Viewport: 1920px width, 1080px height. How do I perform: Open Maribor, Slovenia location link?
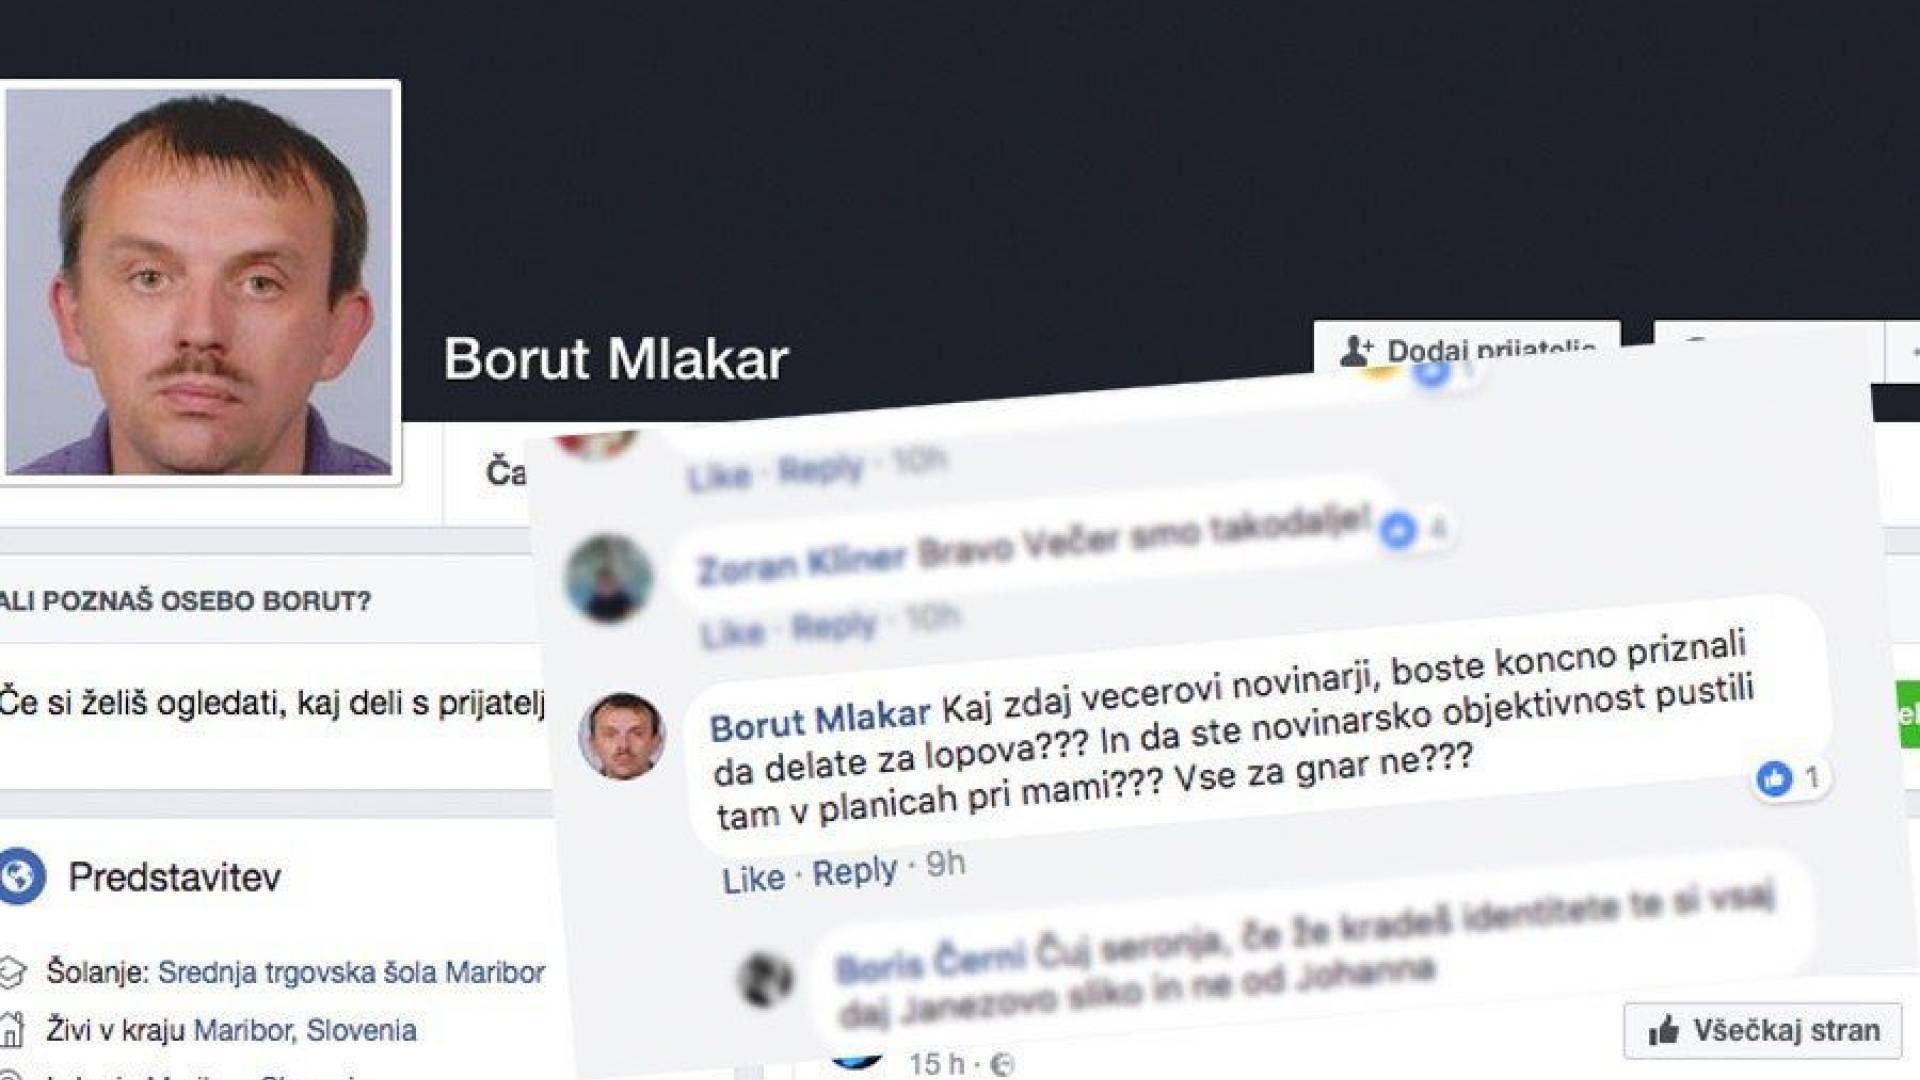(305, 1030)
